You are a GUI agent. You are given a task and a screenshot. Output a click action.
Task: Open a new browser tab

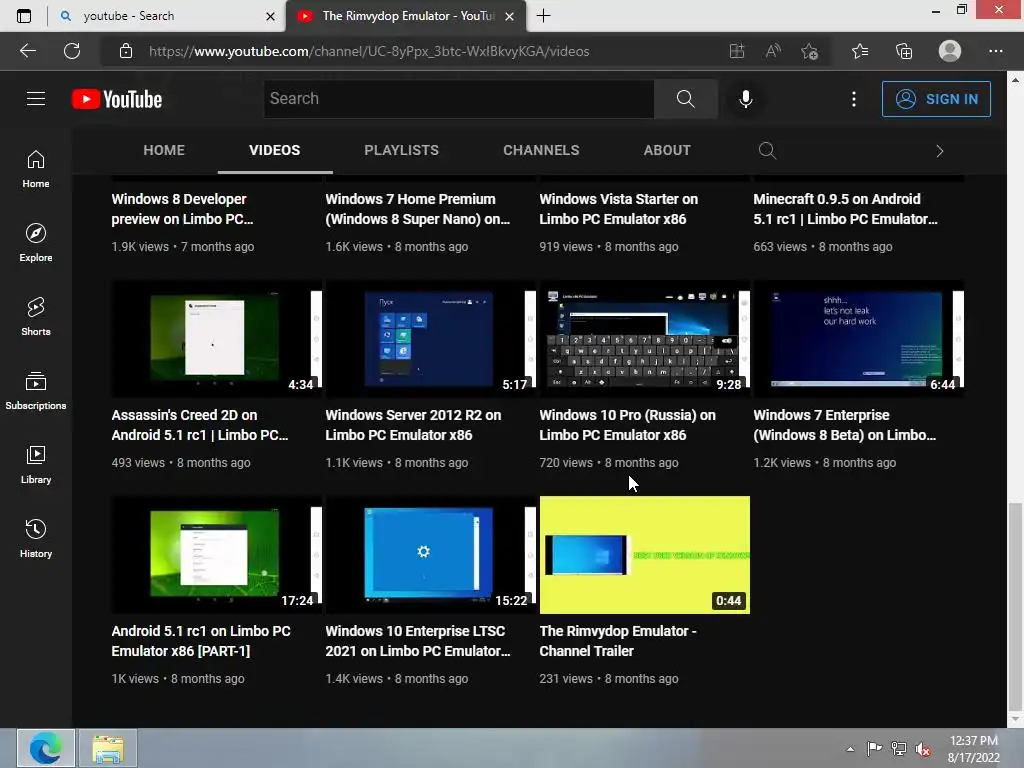click(x=543, y=16)
